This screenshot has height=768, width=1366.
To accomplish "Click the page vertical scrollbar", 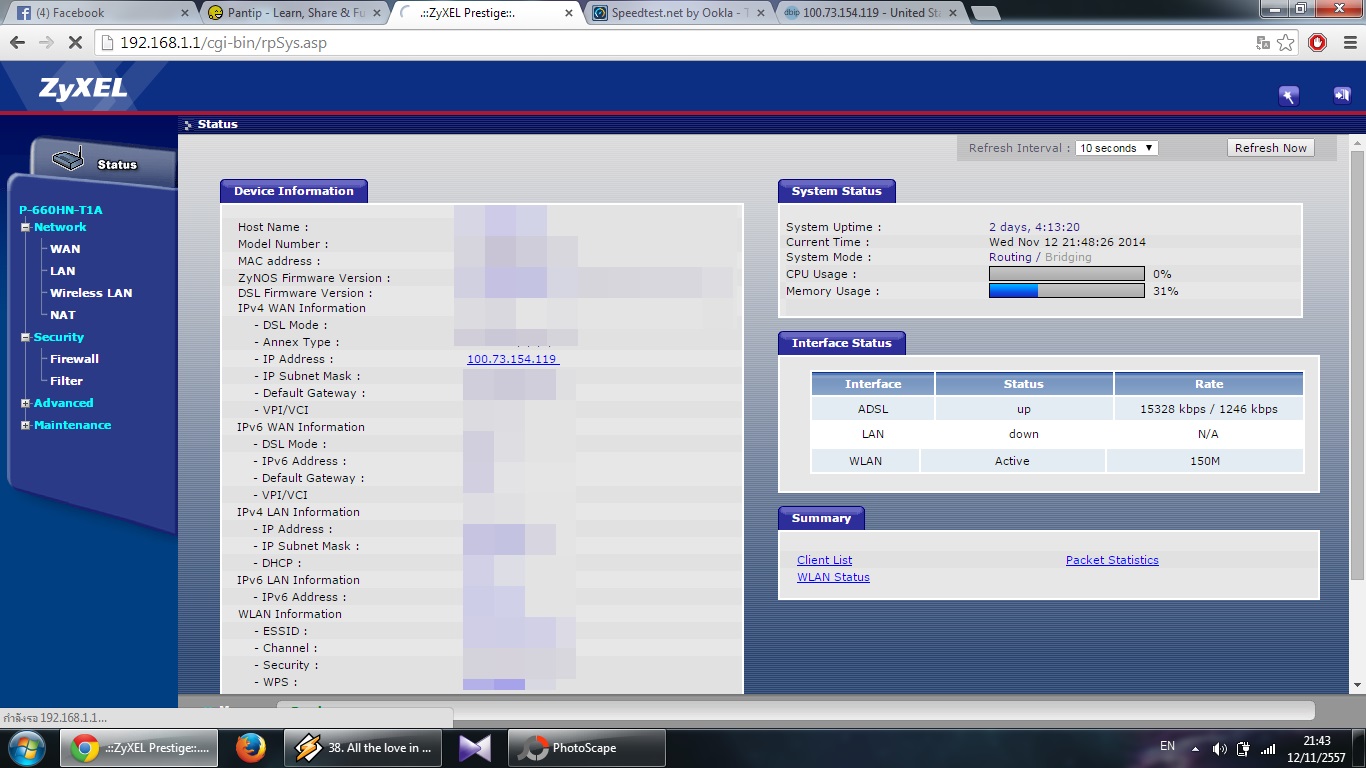I will pyautogui.click(x=1357, y=365).
